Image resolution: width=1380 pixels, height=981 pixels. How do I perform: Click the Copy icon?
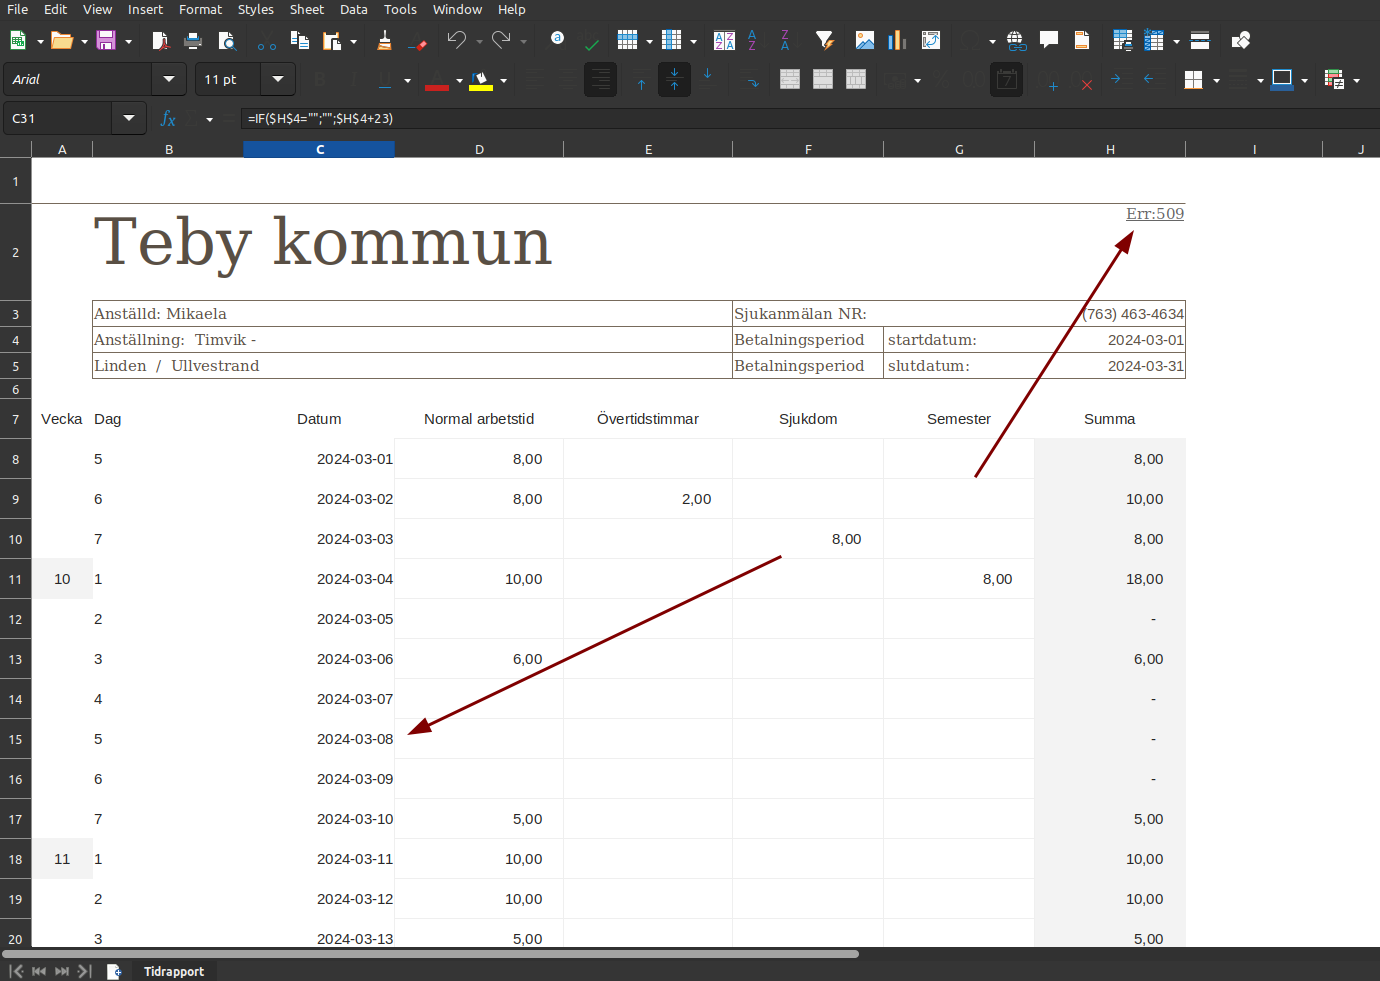pyautogui.click(x=299, y=40)
